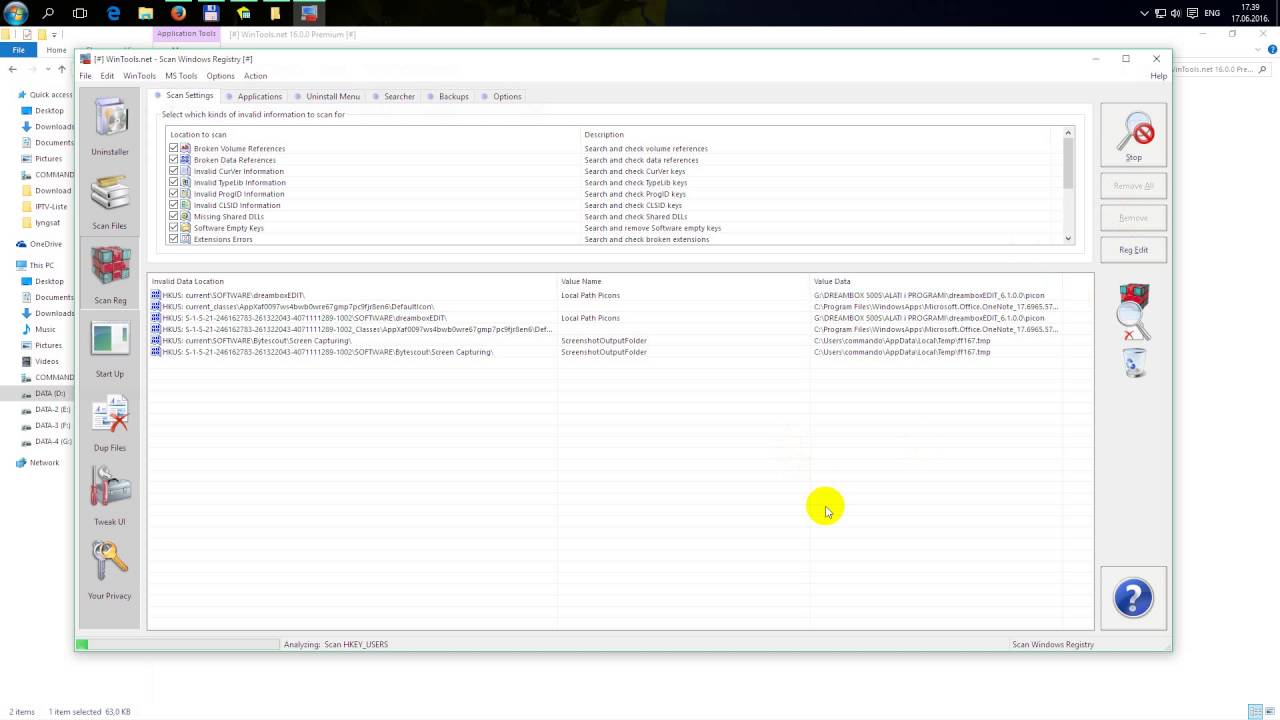Toggle Invalid CLSID Information checkbox
Screen dimensions: 1280x720
[174, 205]
